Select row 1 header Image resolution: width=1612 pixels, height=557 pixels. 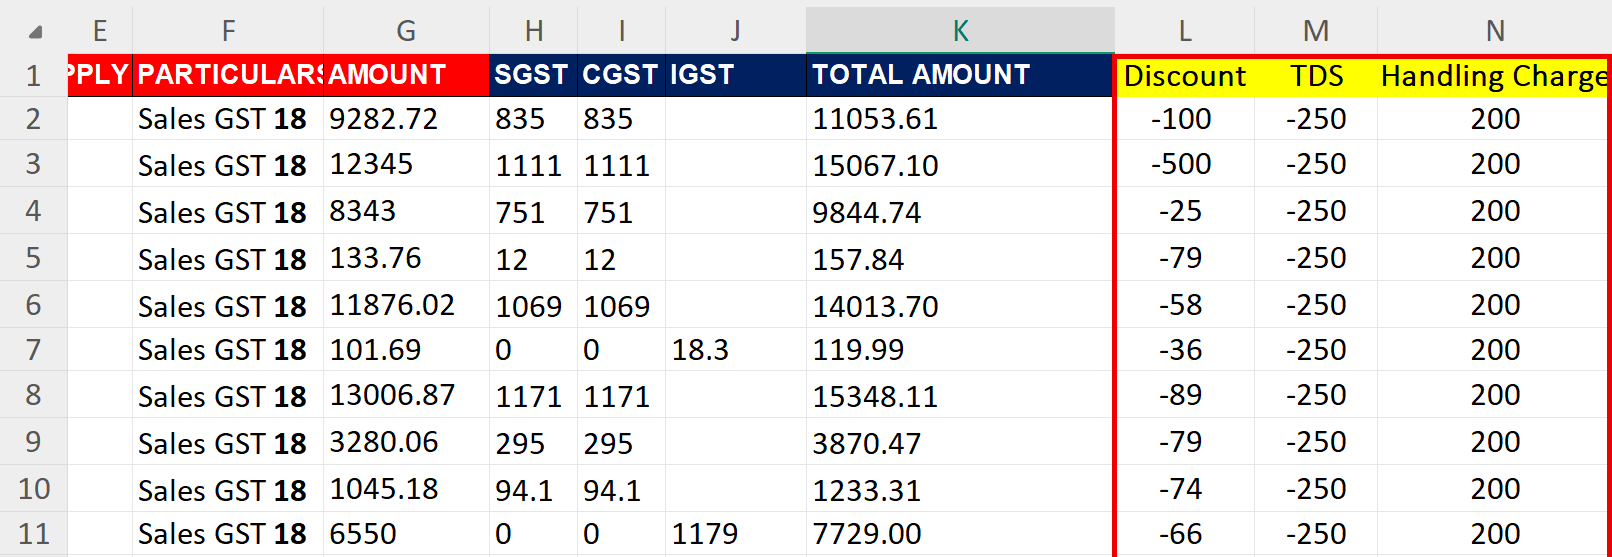(33, 75)
